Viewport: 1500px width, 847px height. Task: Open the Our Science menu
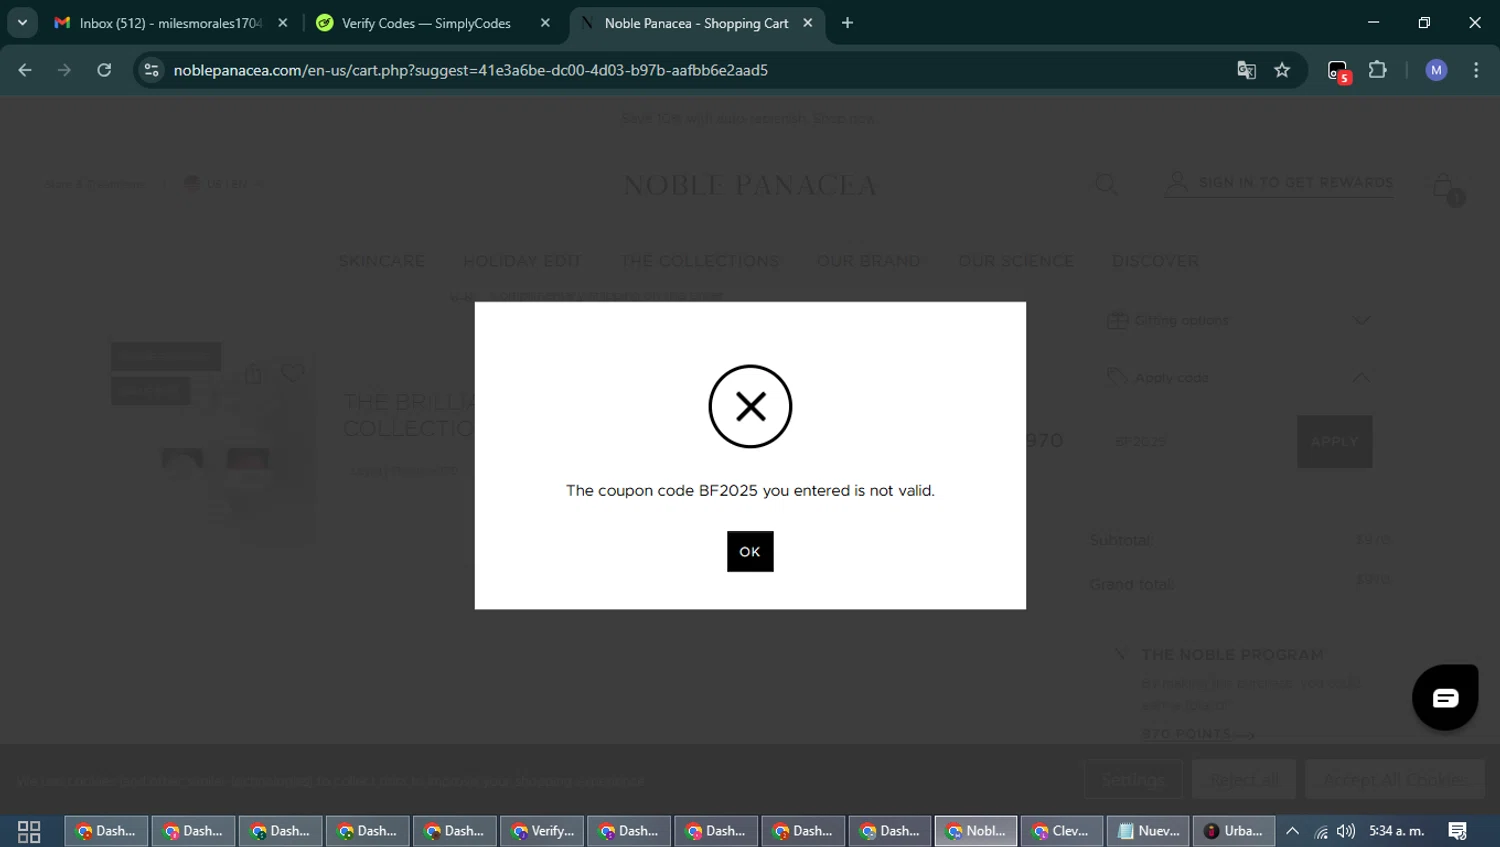point(1016,261)
